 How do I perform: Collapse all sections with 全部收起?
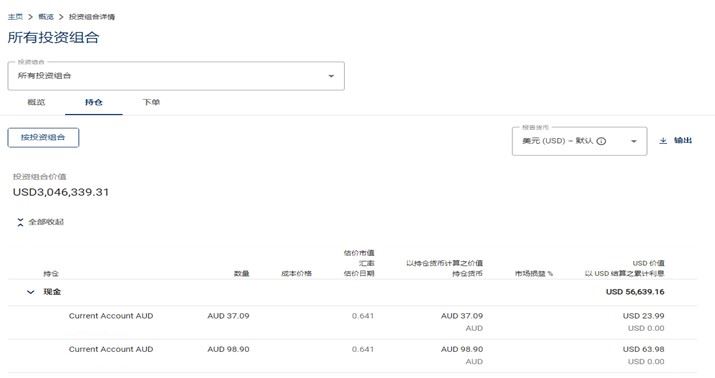click(x=46, y=222)
